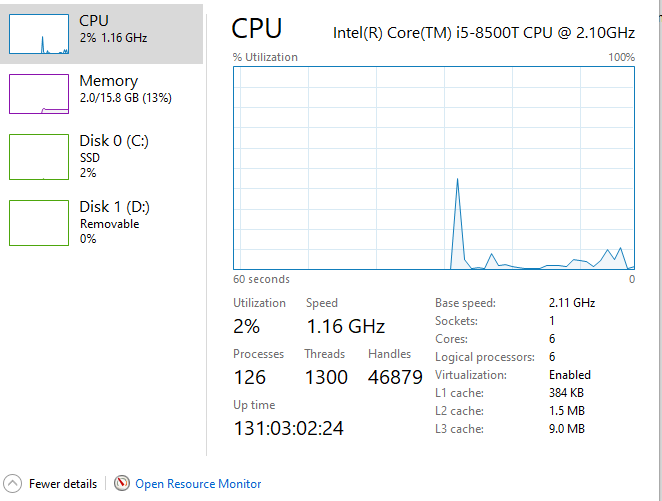
Task: Click the Fewer details text button
Action: (63, 484)
